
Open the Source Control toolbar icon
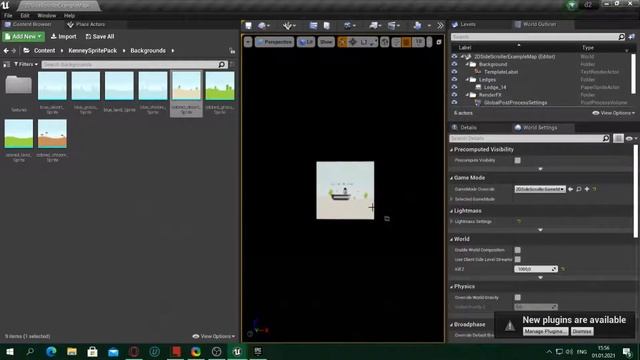(262, 26)
